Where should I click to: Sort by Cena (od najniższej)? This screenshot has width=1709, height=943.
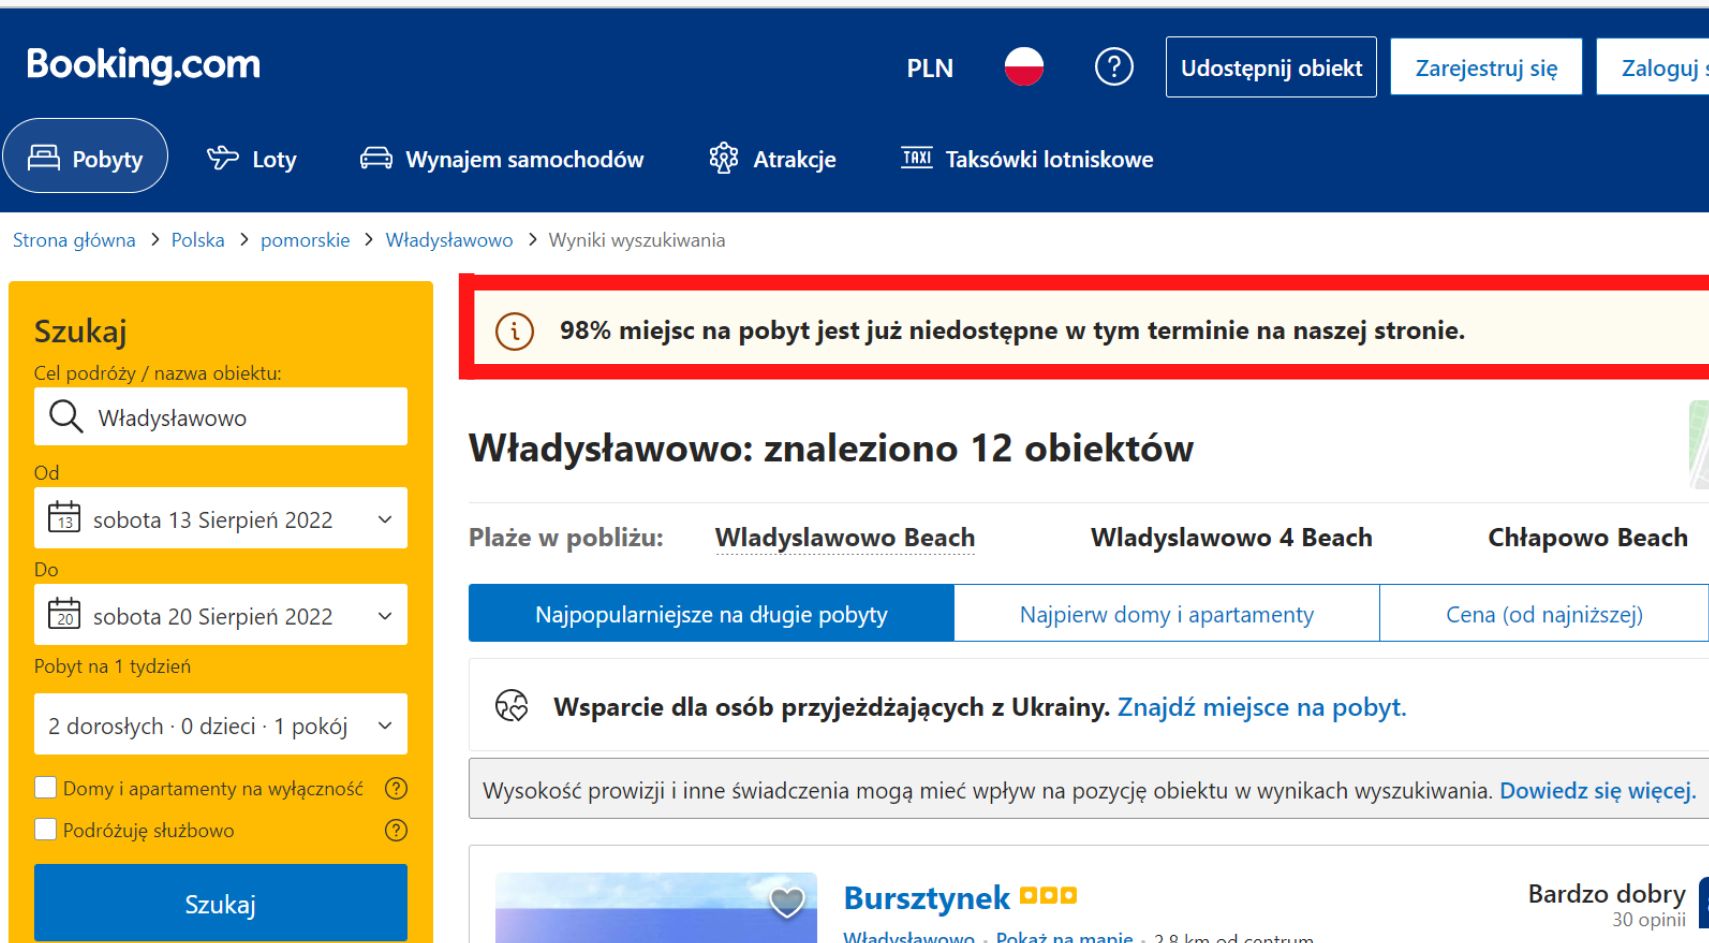click(x=1544, y=614)
